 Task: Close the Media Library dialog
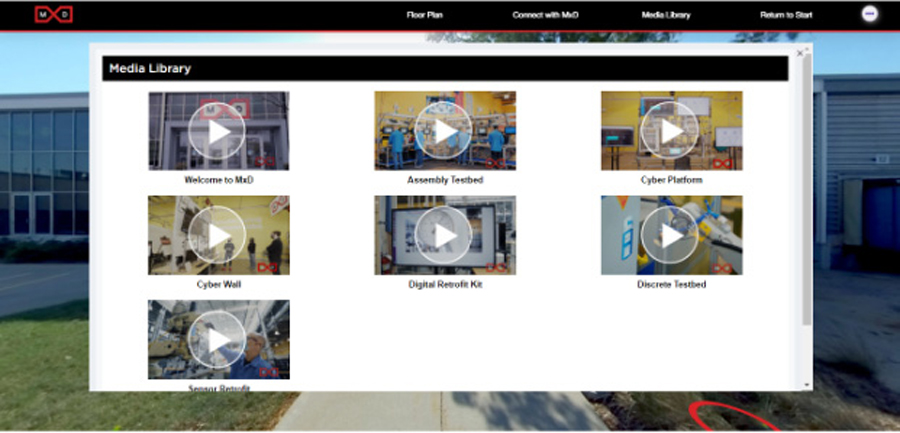[800, 53]
